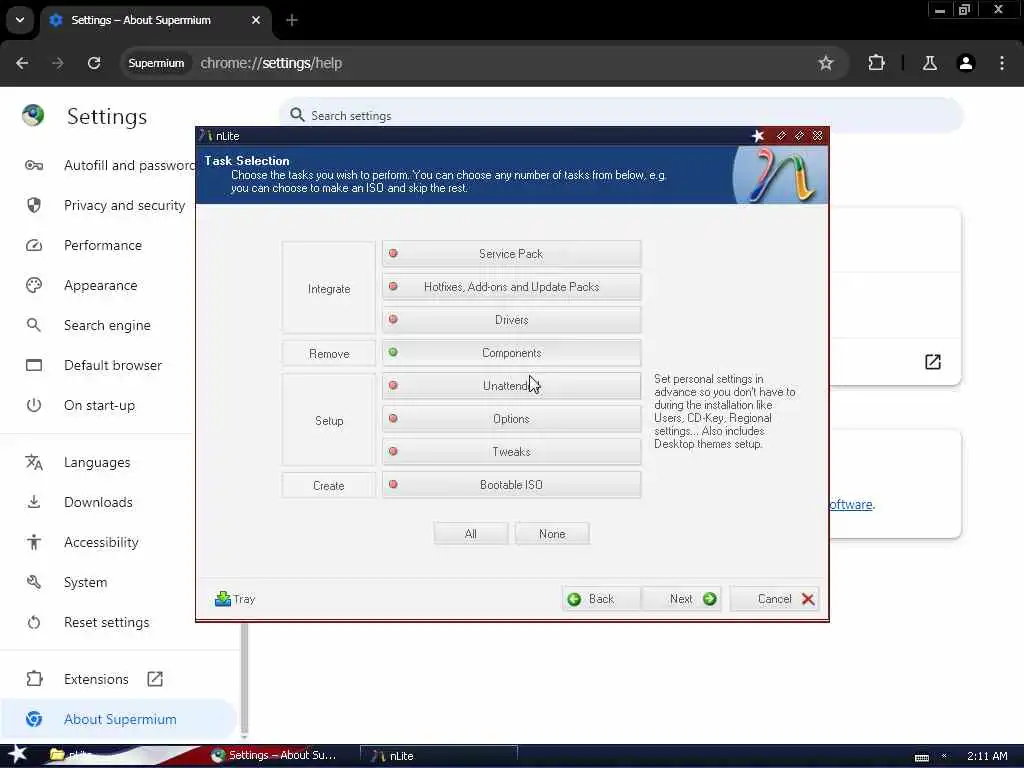This screenshot has width=1024, height=768.
Task: Click the Integrate group label
Action: point(329,289)
